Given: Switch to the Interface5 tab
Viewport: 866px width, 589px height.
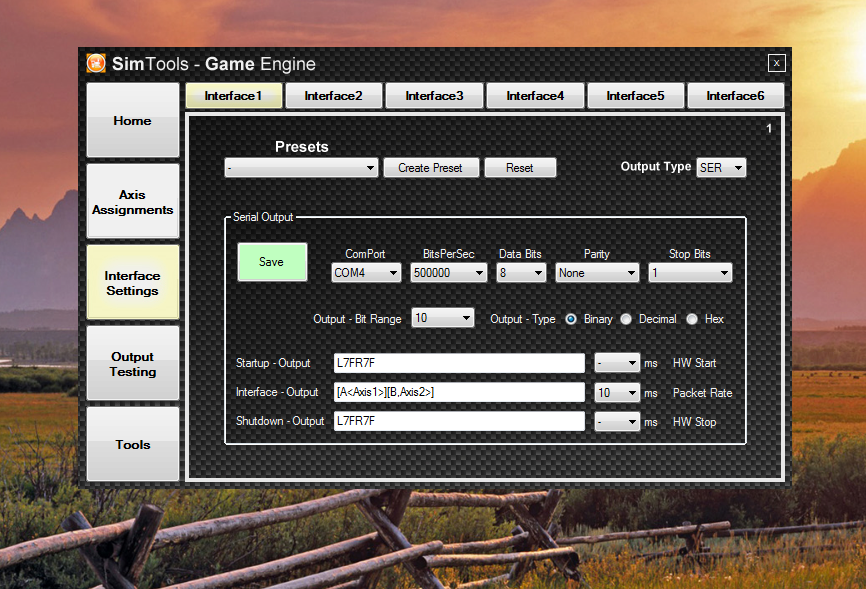Looking at the screenshot, I should pyautogui.click(x=635, y=96).
